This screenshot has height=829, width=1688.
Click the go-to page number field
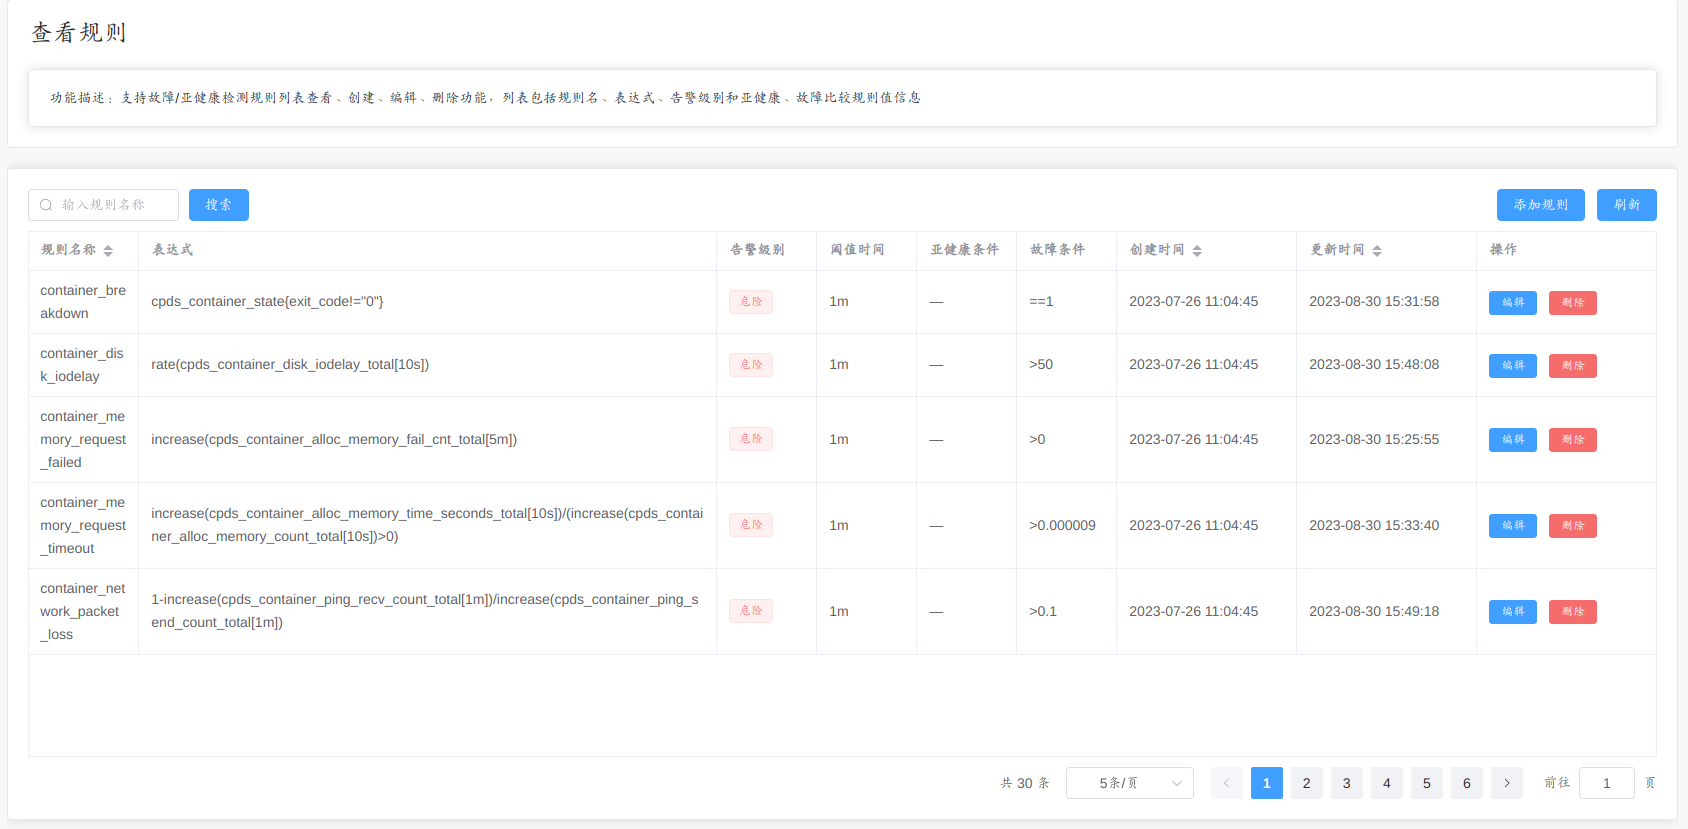[1606, 783]
